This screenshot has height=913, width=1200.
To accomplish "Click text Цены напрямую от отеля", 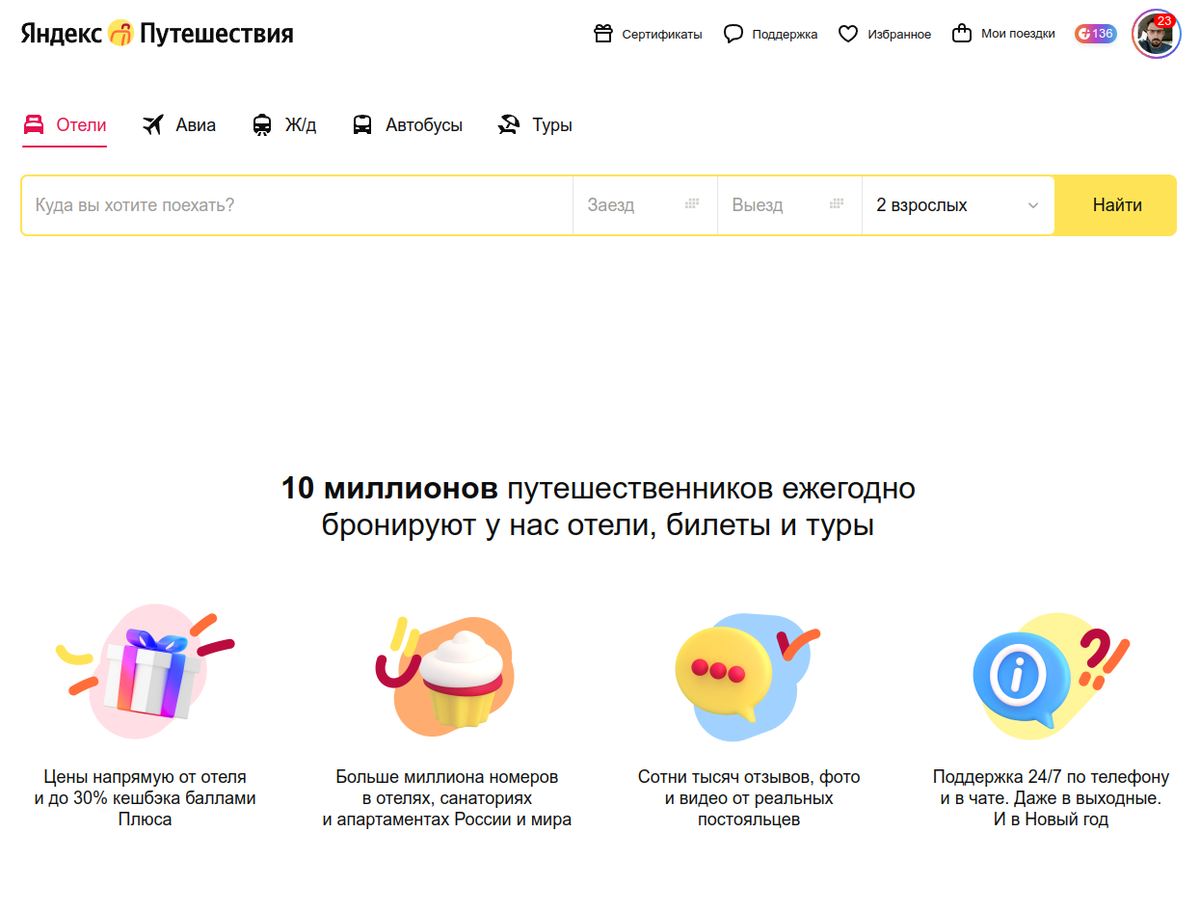I will click(145, 776).
